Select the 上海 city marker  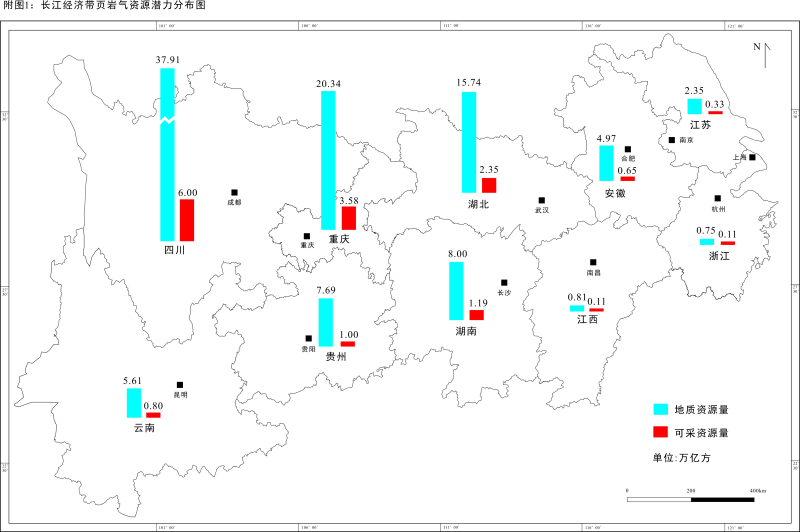point(752,157)
